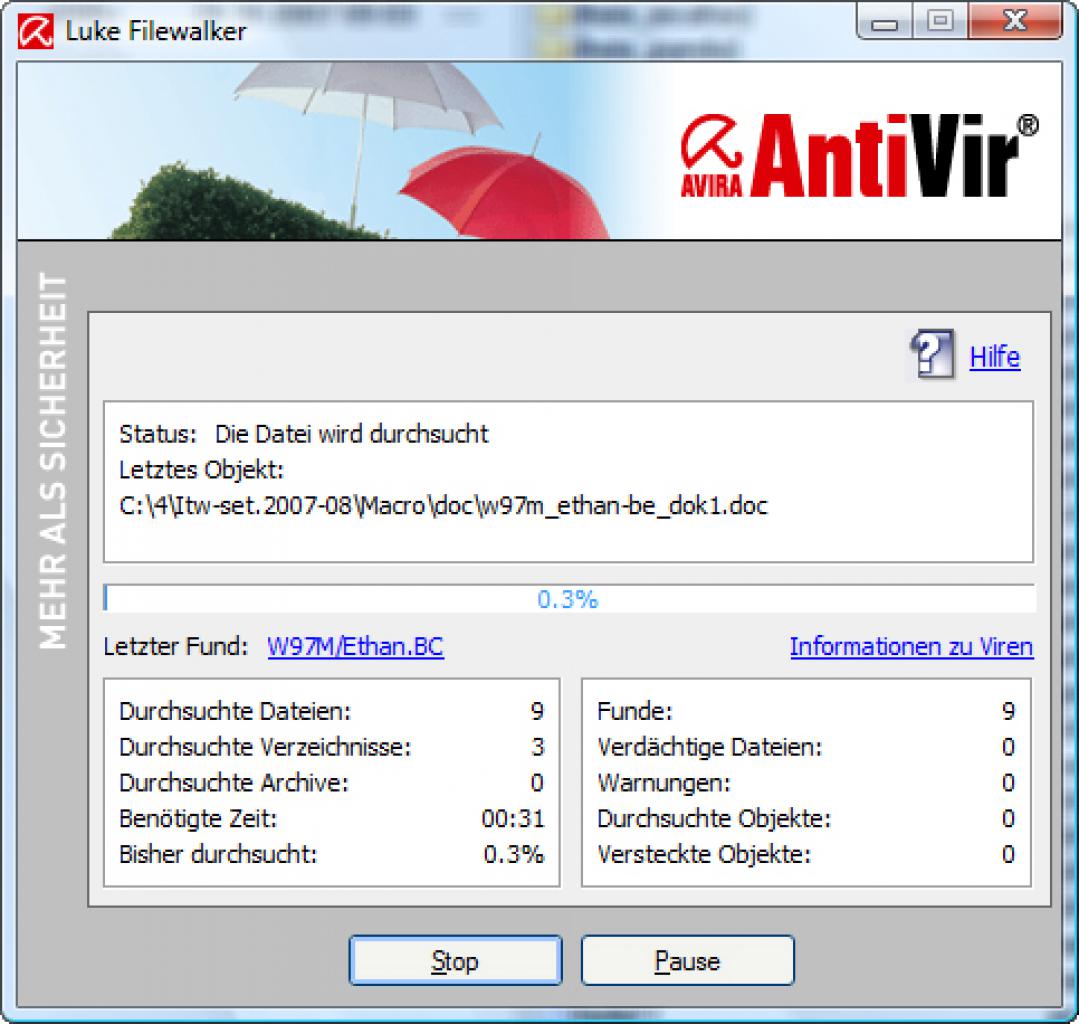Stop the running scan

455,961
